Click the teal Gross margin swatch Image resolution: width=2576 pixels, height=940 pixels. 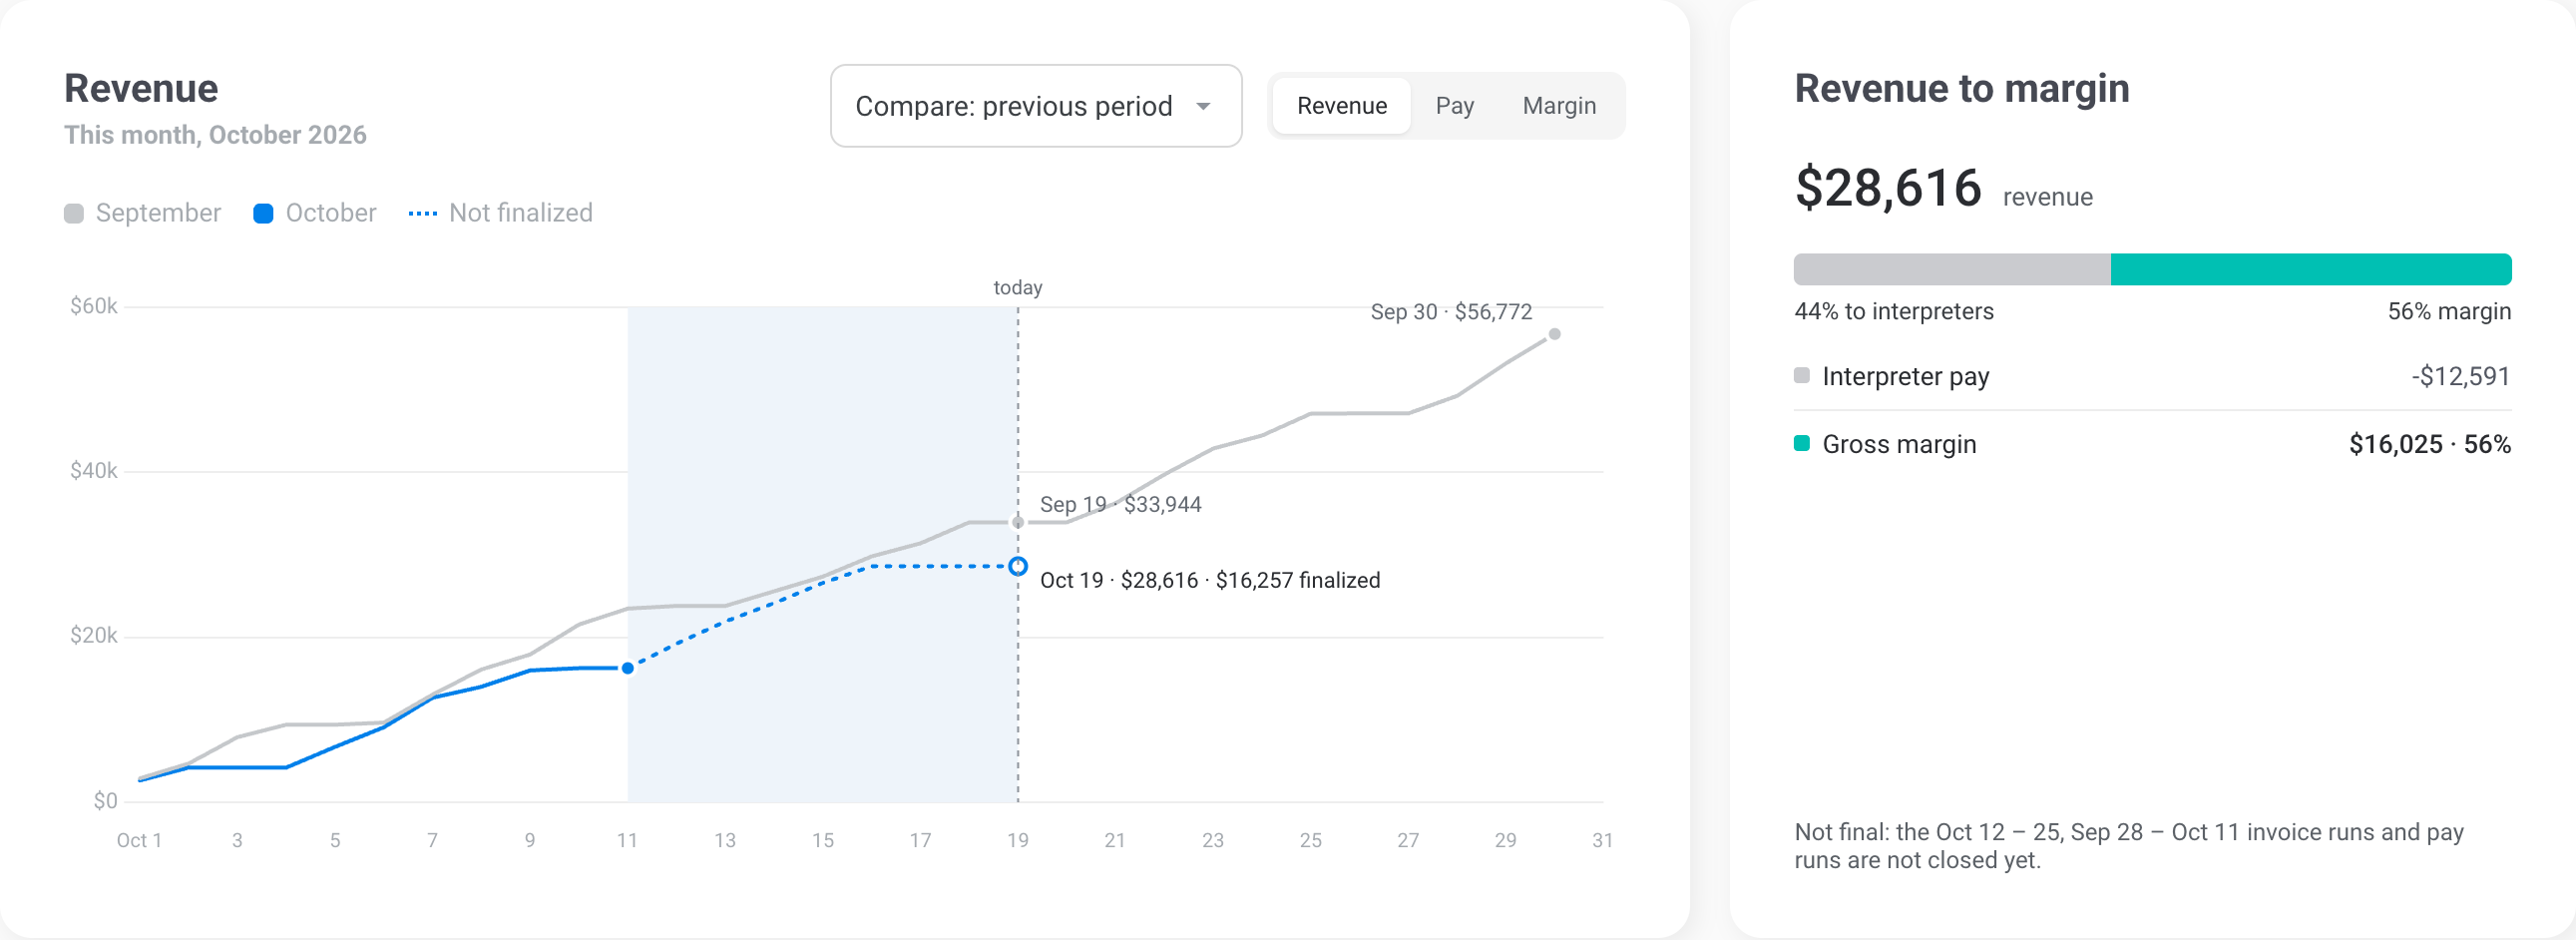pyautogui.click(x=1802, y=443)
